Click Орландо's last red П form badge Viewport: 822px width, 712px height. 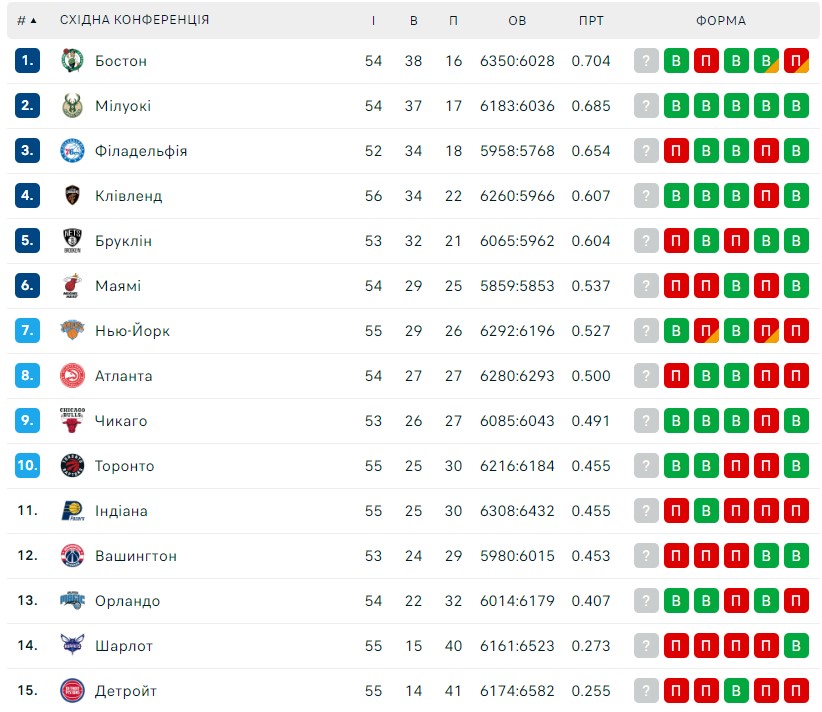pos(796,600)
